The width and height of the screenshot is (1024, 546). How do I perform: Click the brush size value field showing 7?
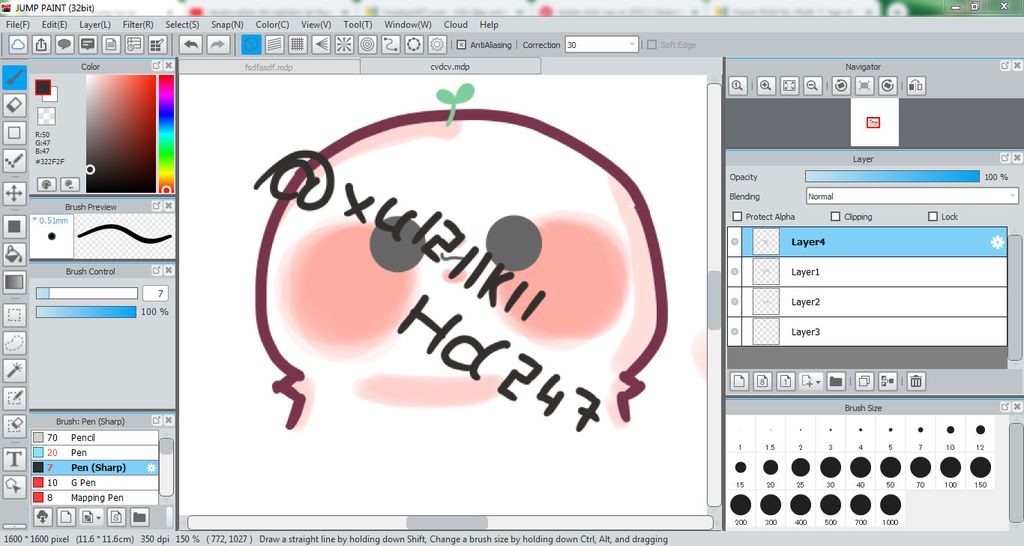[155, 293]
